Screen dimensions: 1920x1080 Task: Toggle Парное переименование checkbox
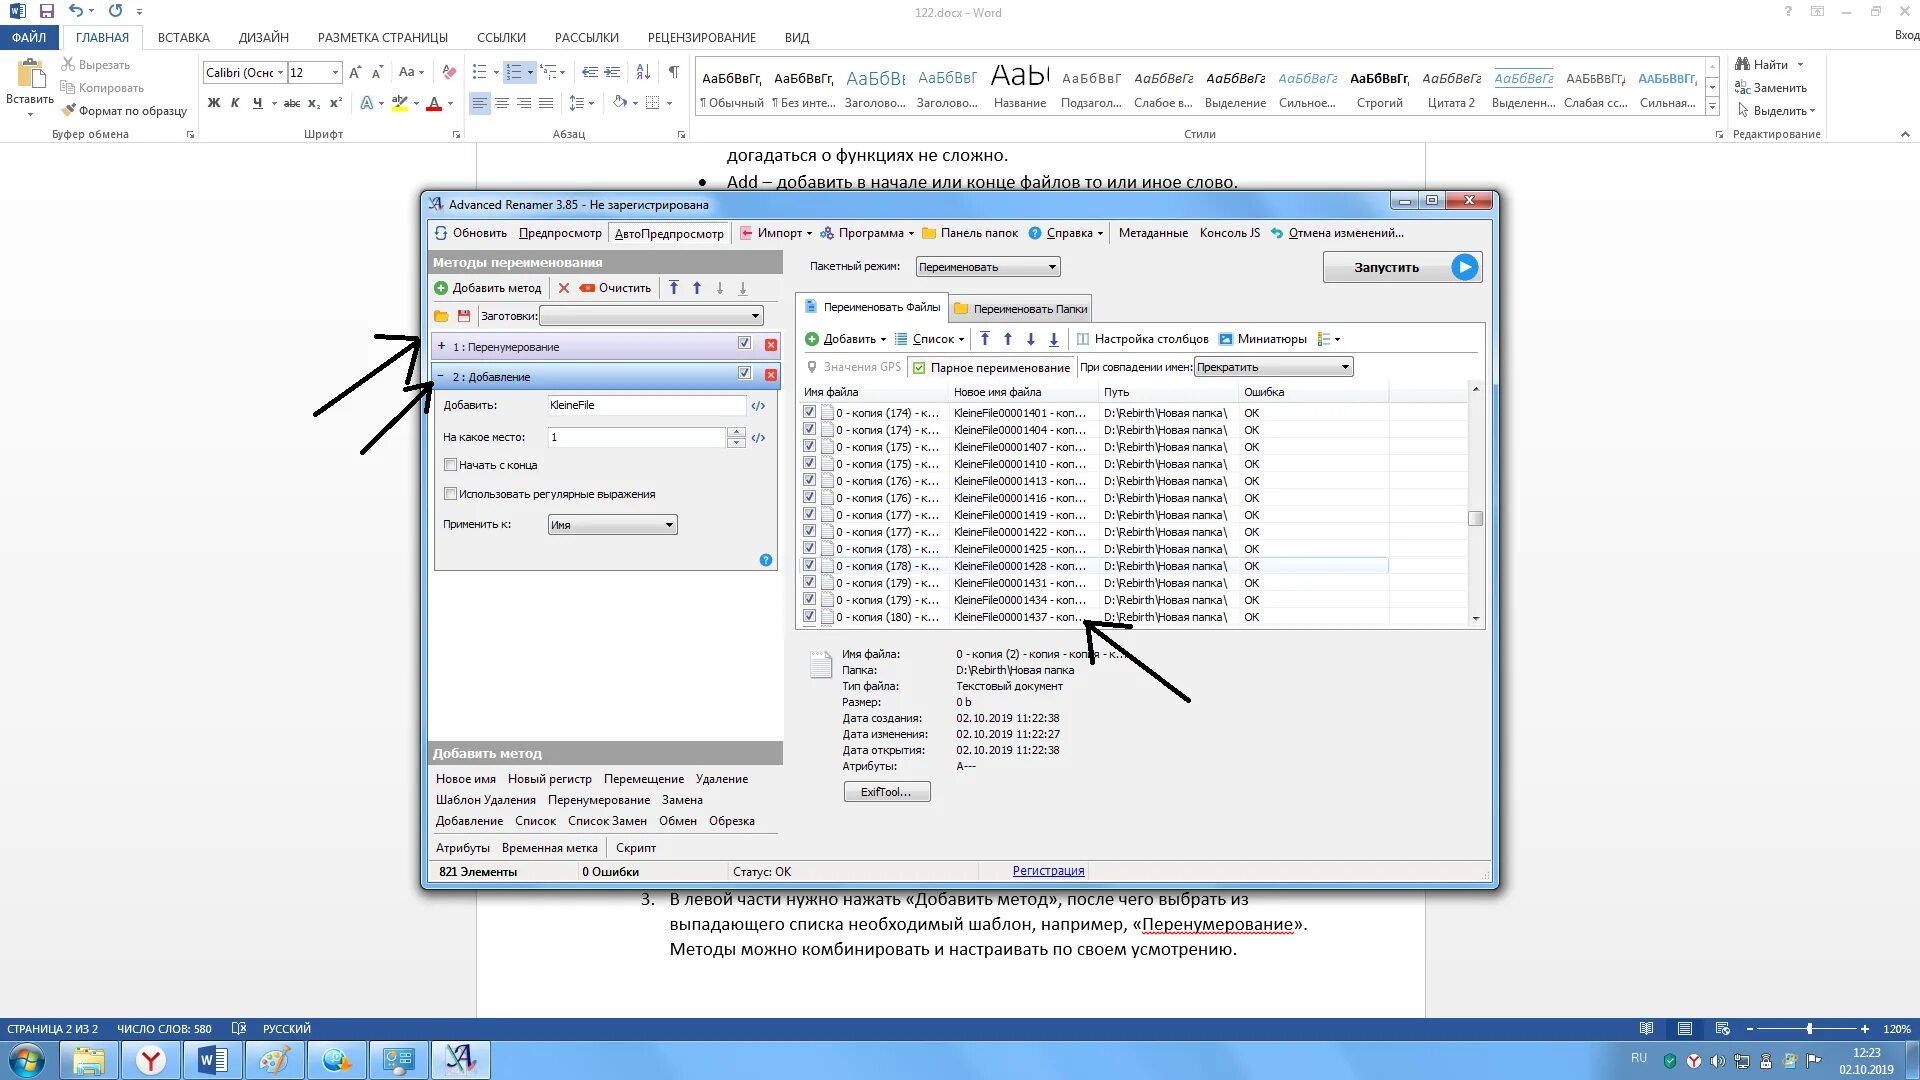(919, 368)
